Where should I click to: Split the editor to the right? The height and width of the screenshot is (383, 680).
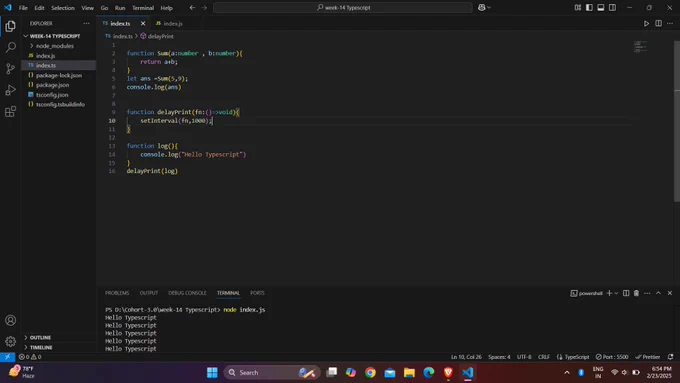(x=658, y=23)
